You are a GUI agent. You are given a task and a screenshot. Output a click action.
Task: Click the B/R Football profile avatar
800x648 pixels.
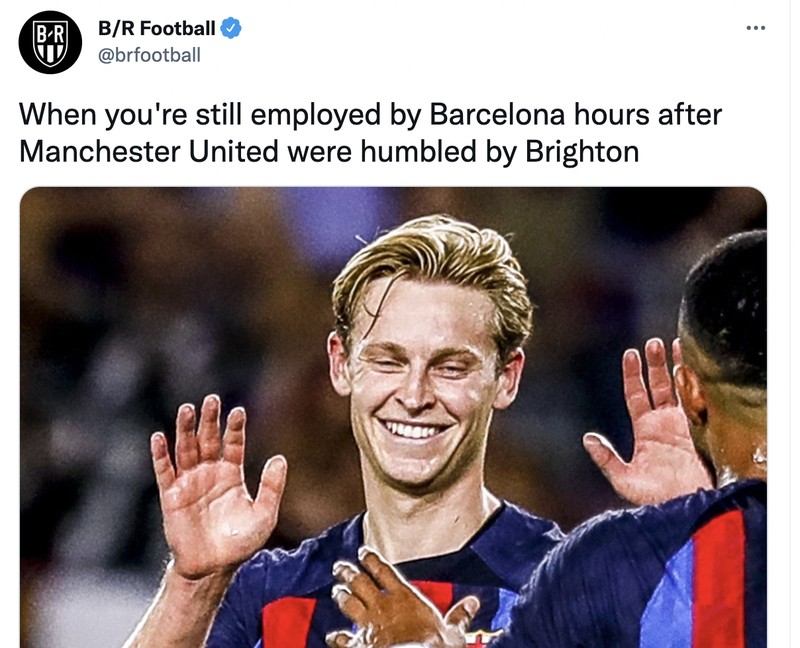point(50,41)
